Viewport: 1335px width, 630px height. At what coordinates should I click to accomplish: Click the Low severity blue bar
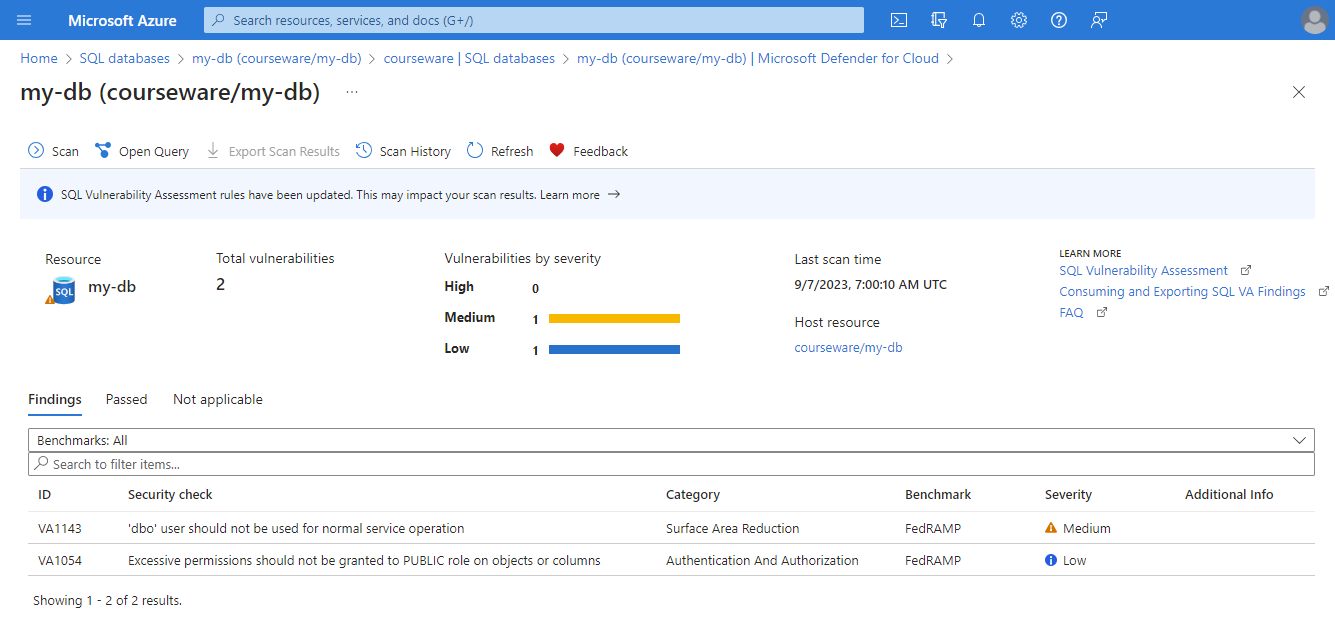click(x=614, y=350)
